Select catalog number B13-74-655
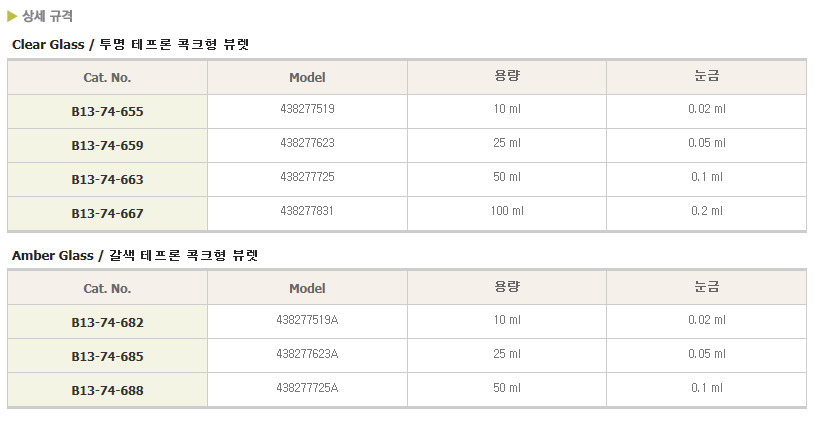Viewport: 832px width, 427px height. 107,111
